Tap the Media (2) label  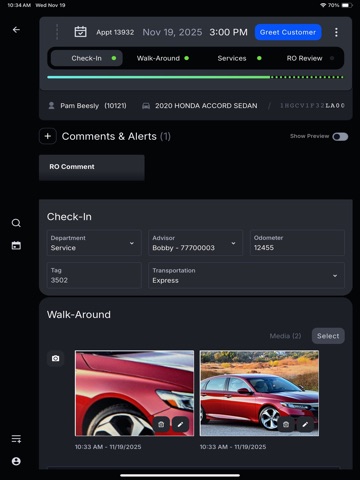[x=285, y=336]
